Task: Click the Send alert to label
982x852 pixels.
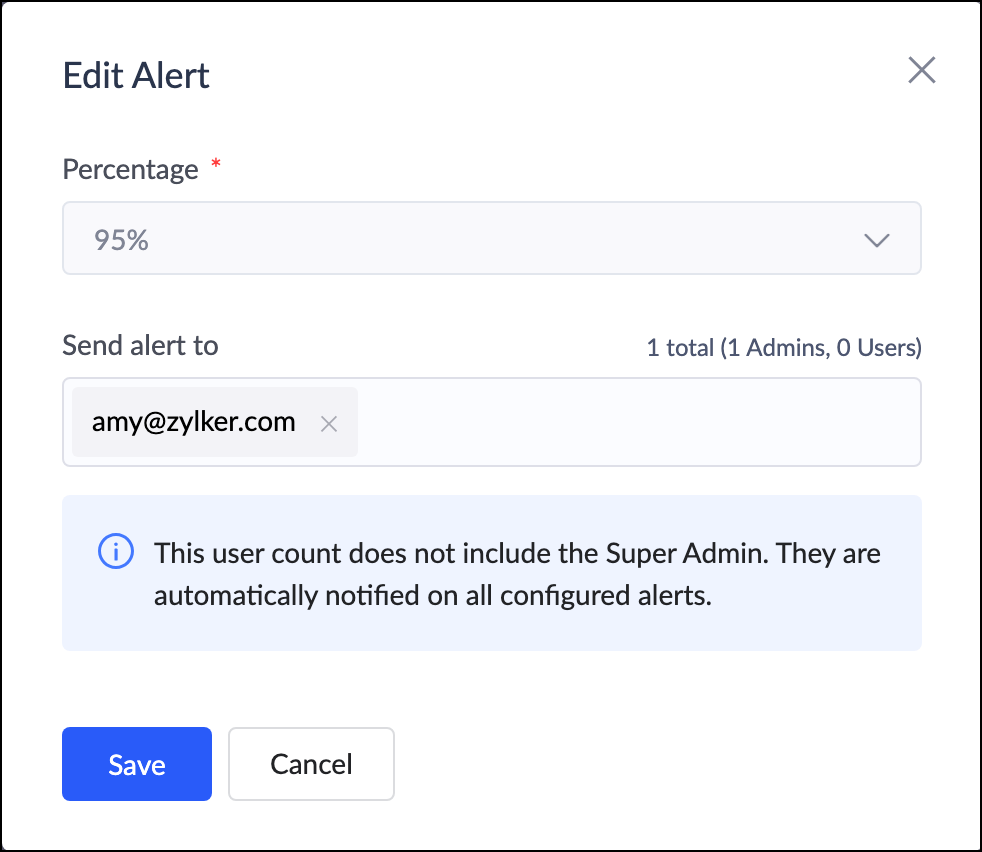Action: pyautogui.click(x=140, y=345)
